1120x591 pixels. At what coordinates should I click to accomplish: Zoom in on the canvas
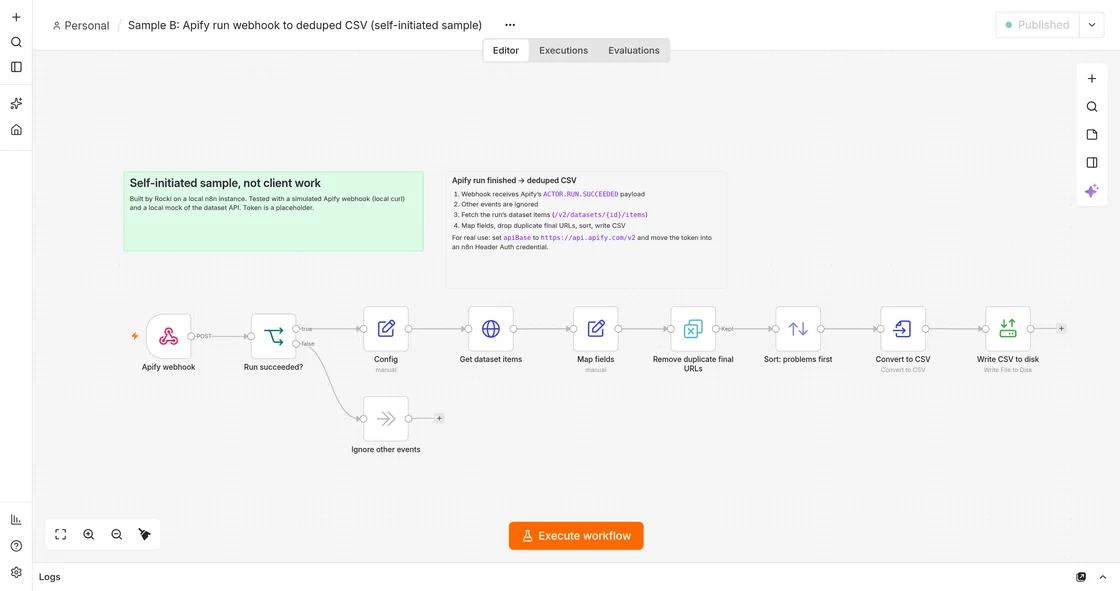click(89, 535)
